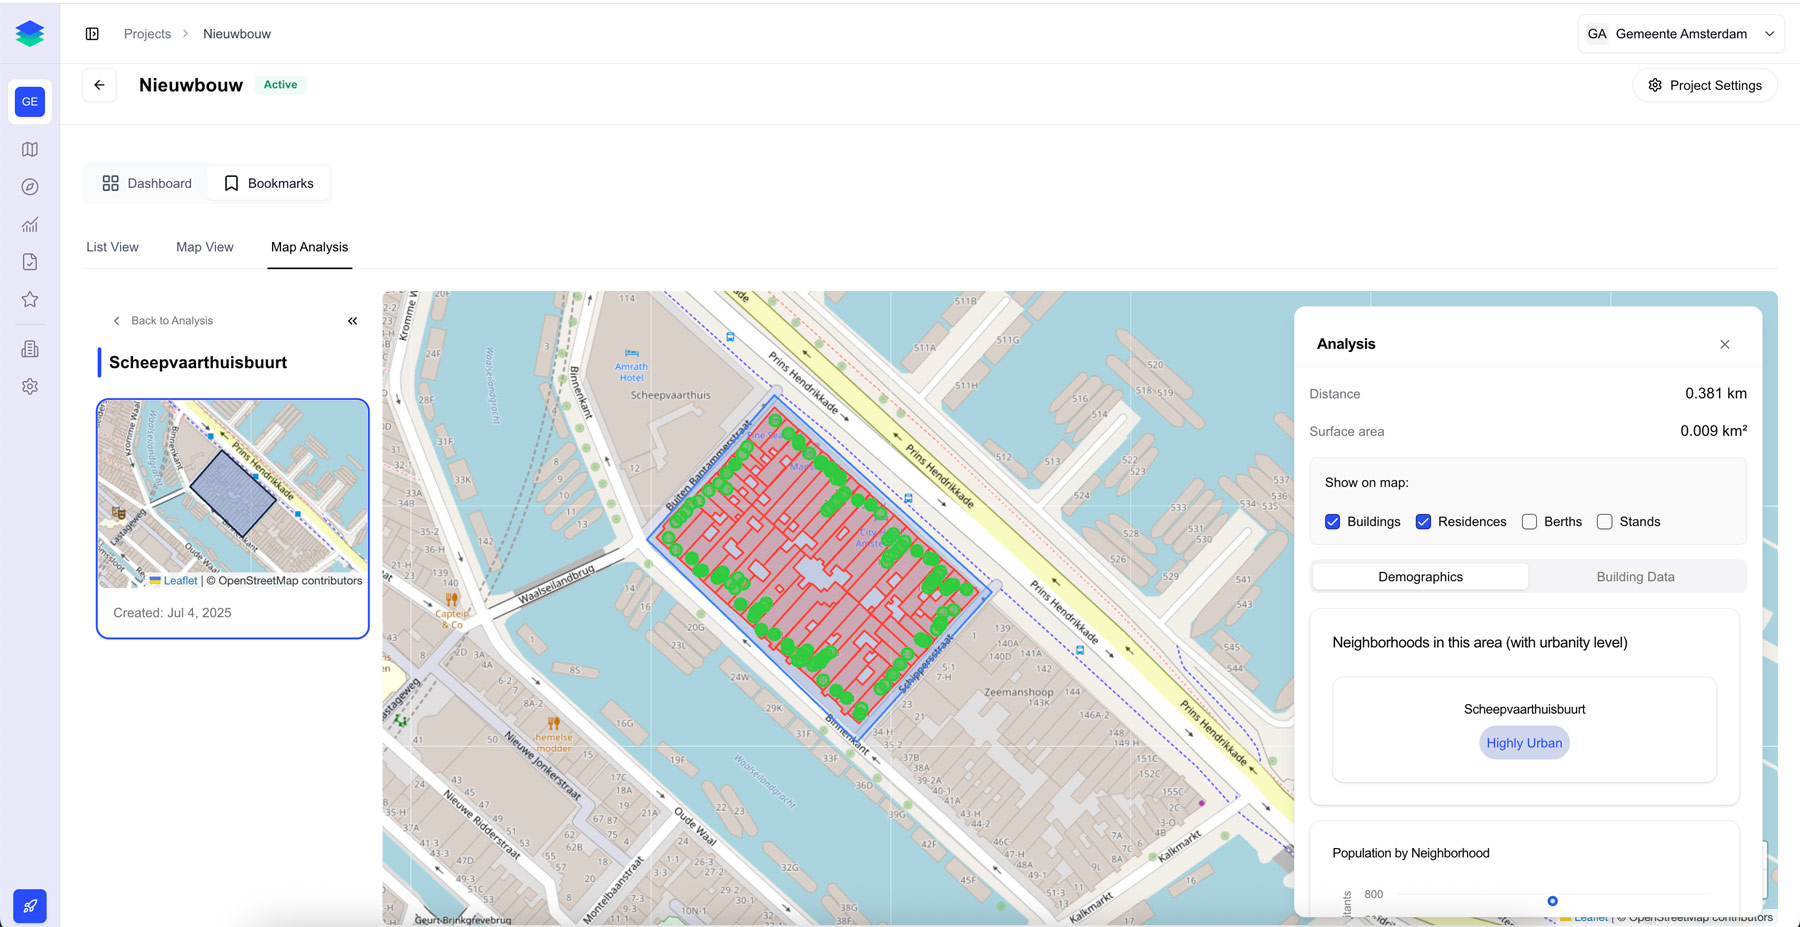Viewport: 1800px width, 927px height.
Task: Open the map icon in left sidebar
Action: [x=30, y=149]
